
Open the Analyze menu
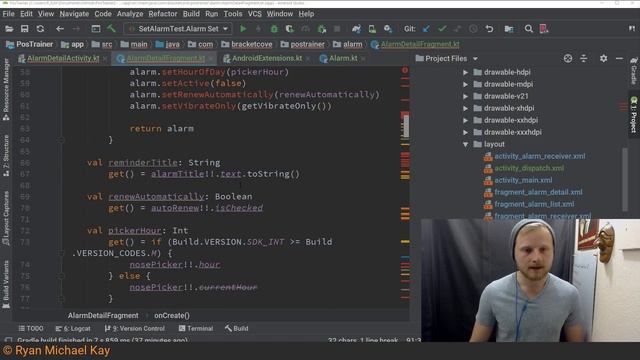click(x=130, y=14)
